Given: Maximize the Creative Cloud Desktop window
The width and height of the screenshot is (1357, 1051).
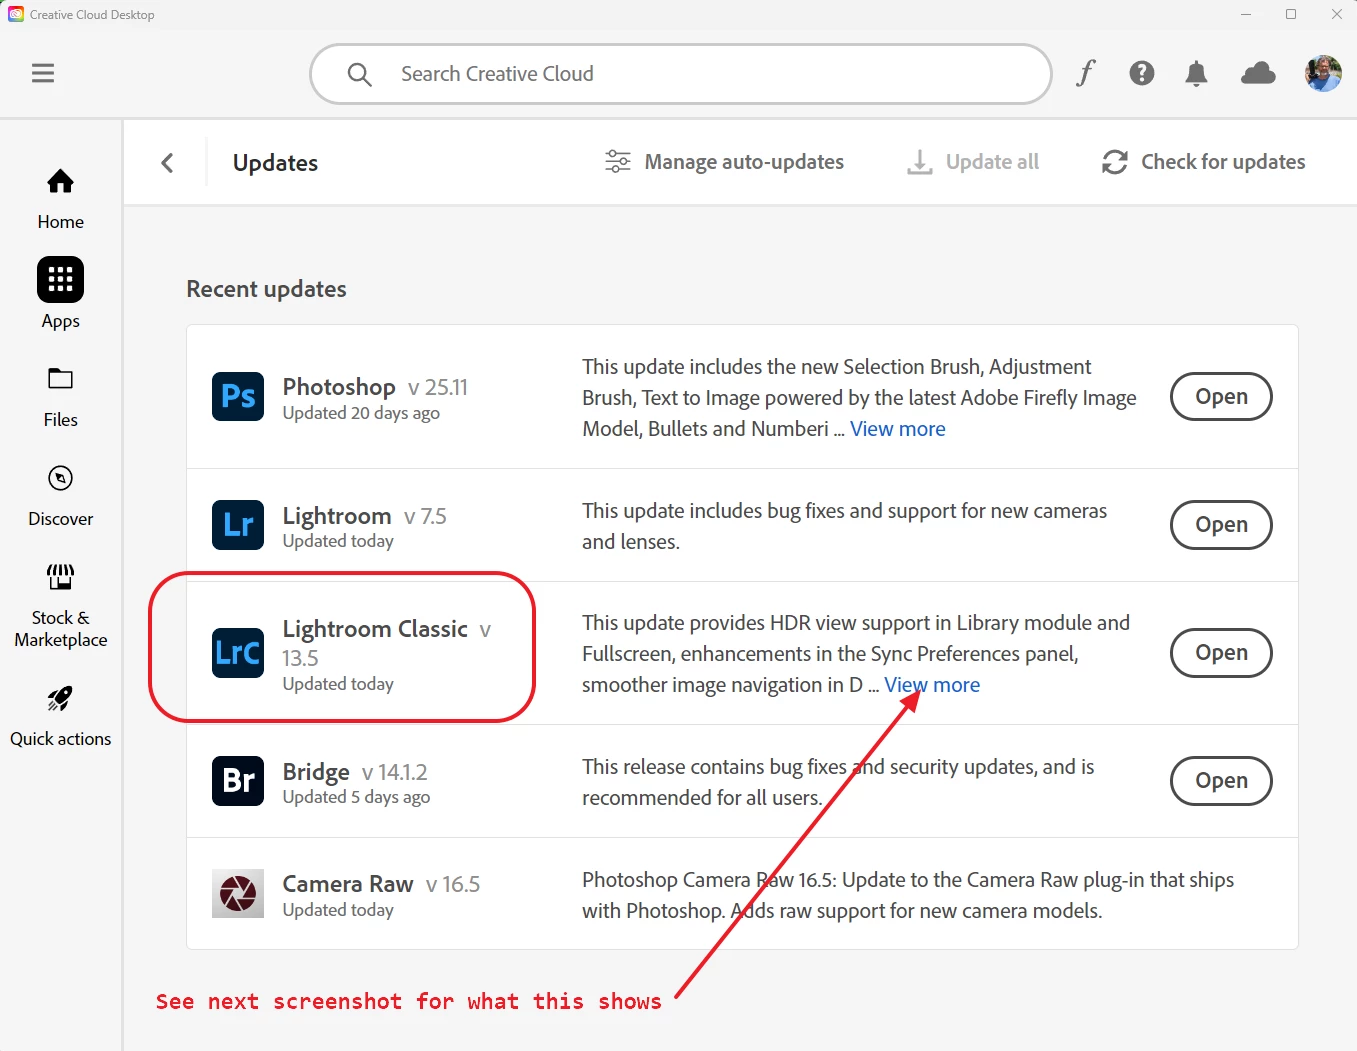Looking at the screenshot, I should (x=1291, y=14).
